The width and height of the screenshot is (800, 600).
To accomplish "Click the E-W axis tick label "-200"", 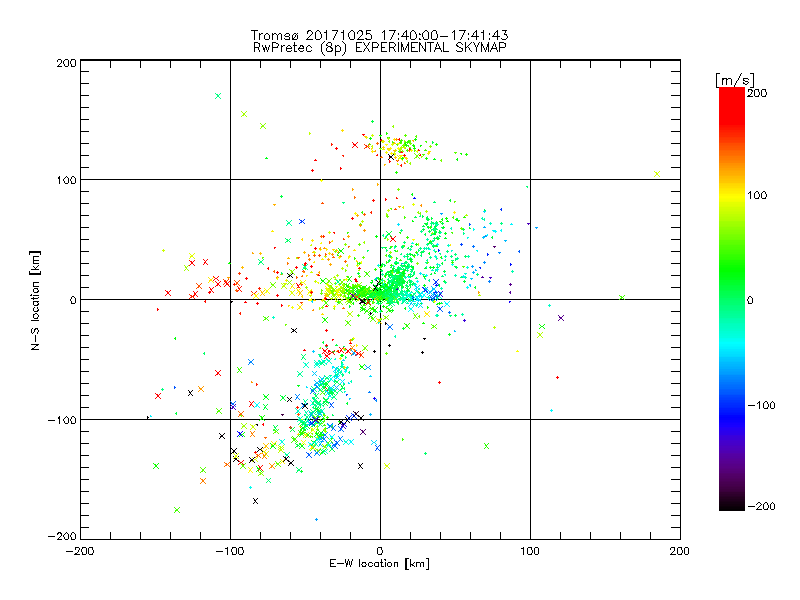I will [80, 551].
